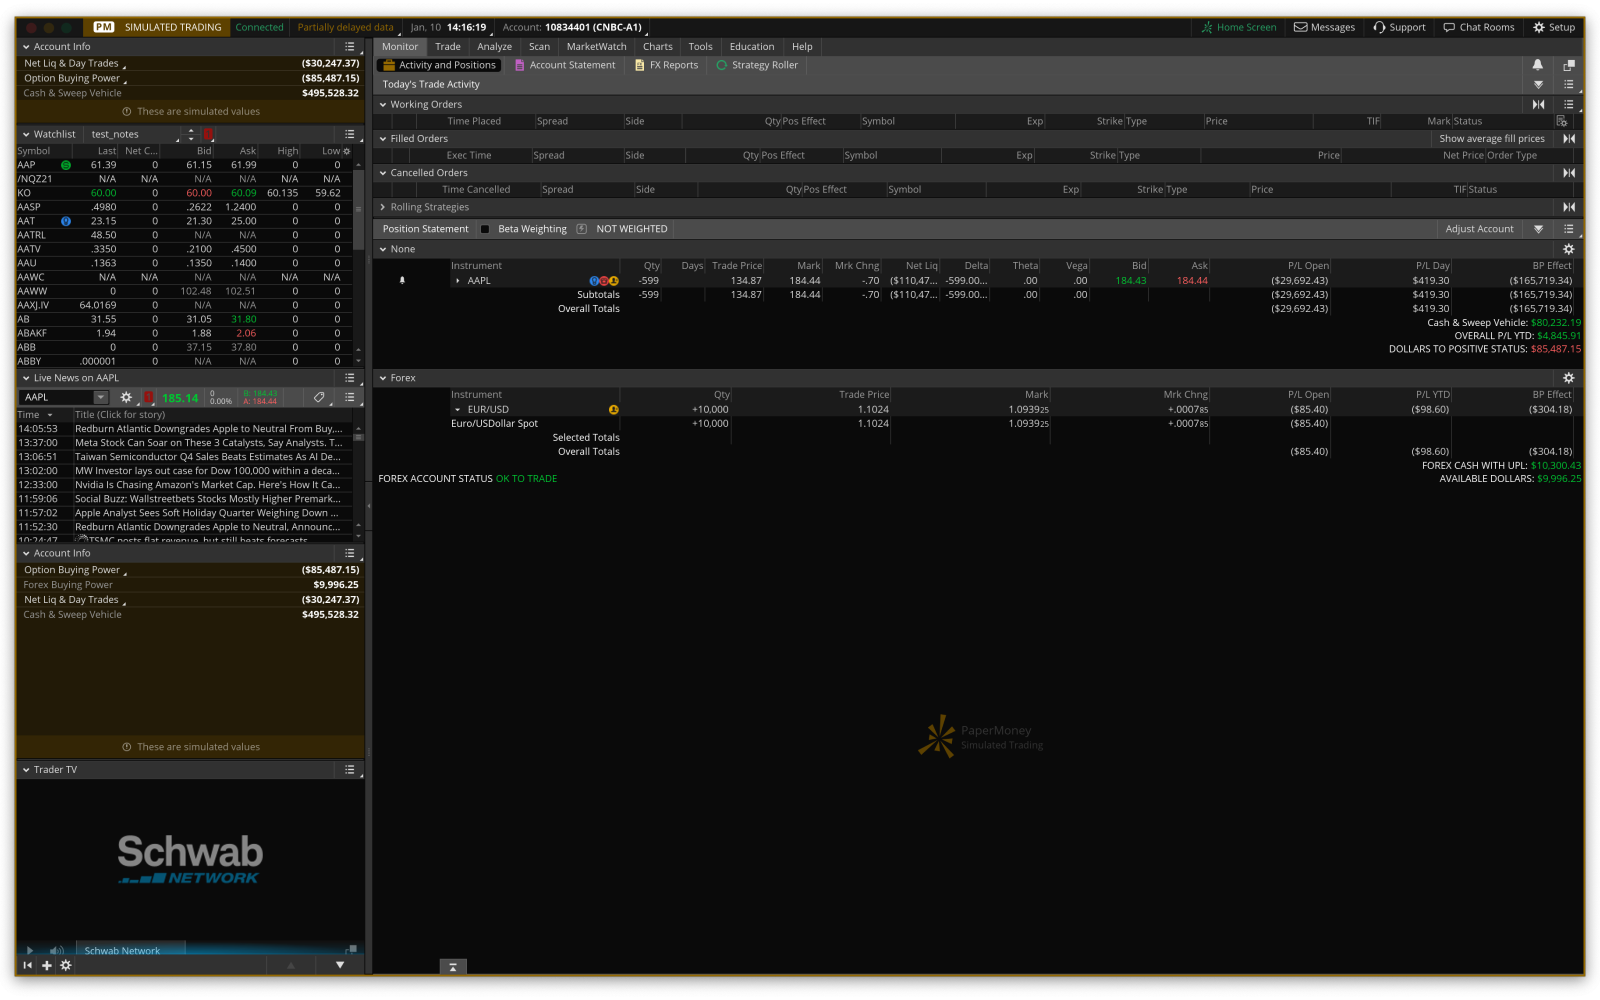
Task: Toggle Show average fill prices
Action: point(1491,139)
